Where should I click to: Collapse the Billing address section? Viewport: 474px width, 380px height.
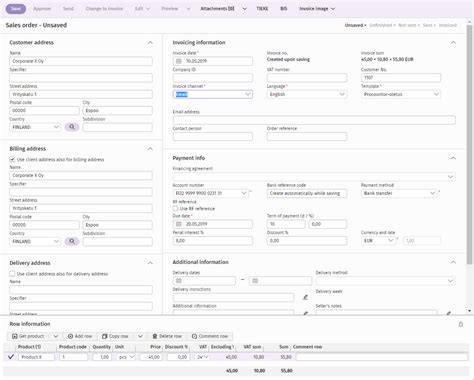pyautogui.click(x=150, y=149)
